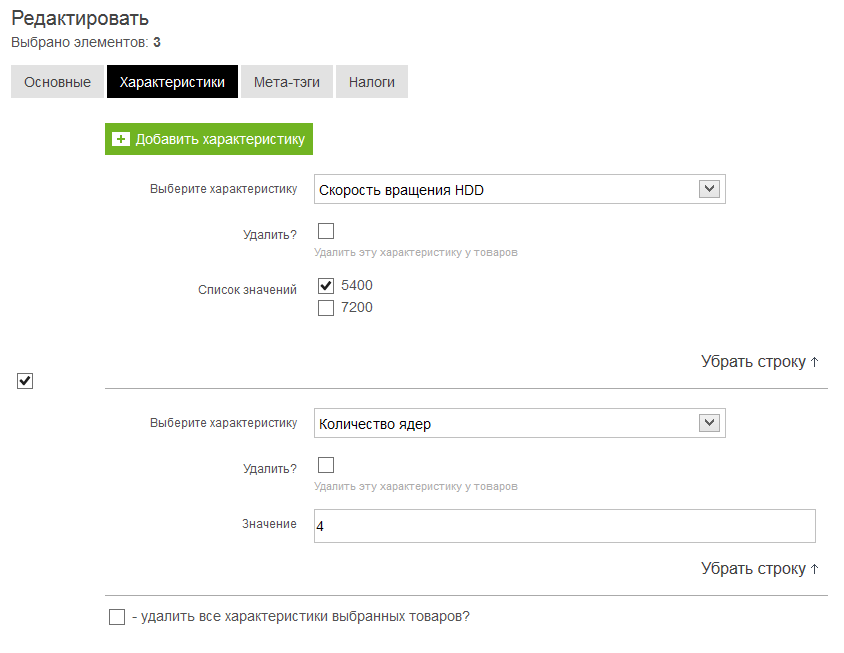
Task: Check the 7200 value checkbox
Action: point(326,308)
